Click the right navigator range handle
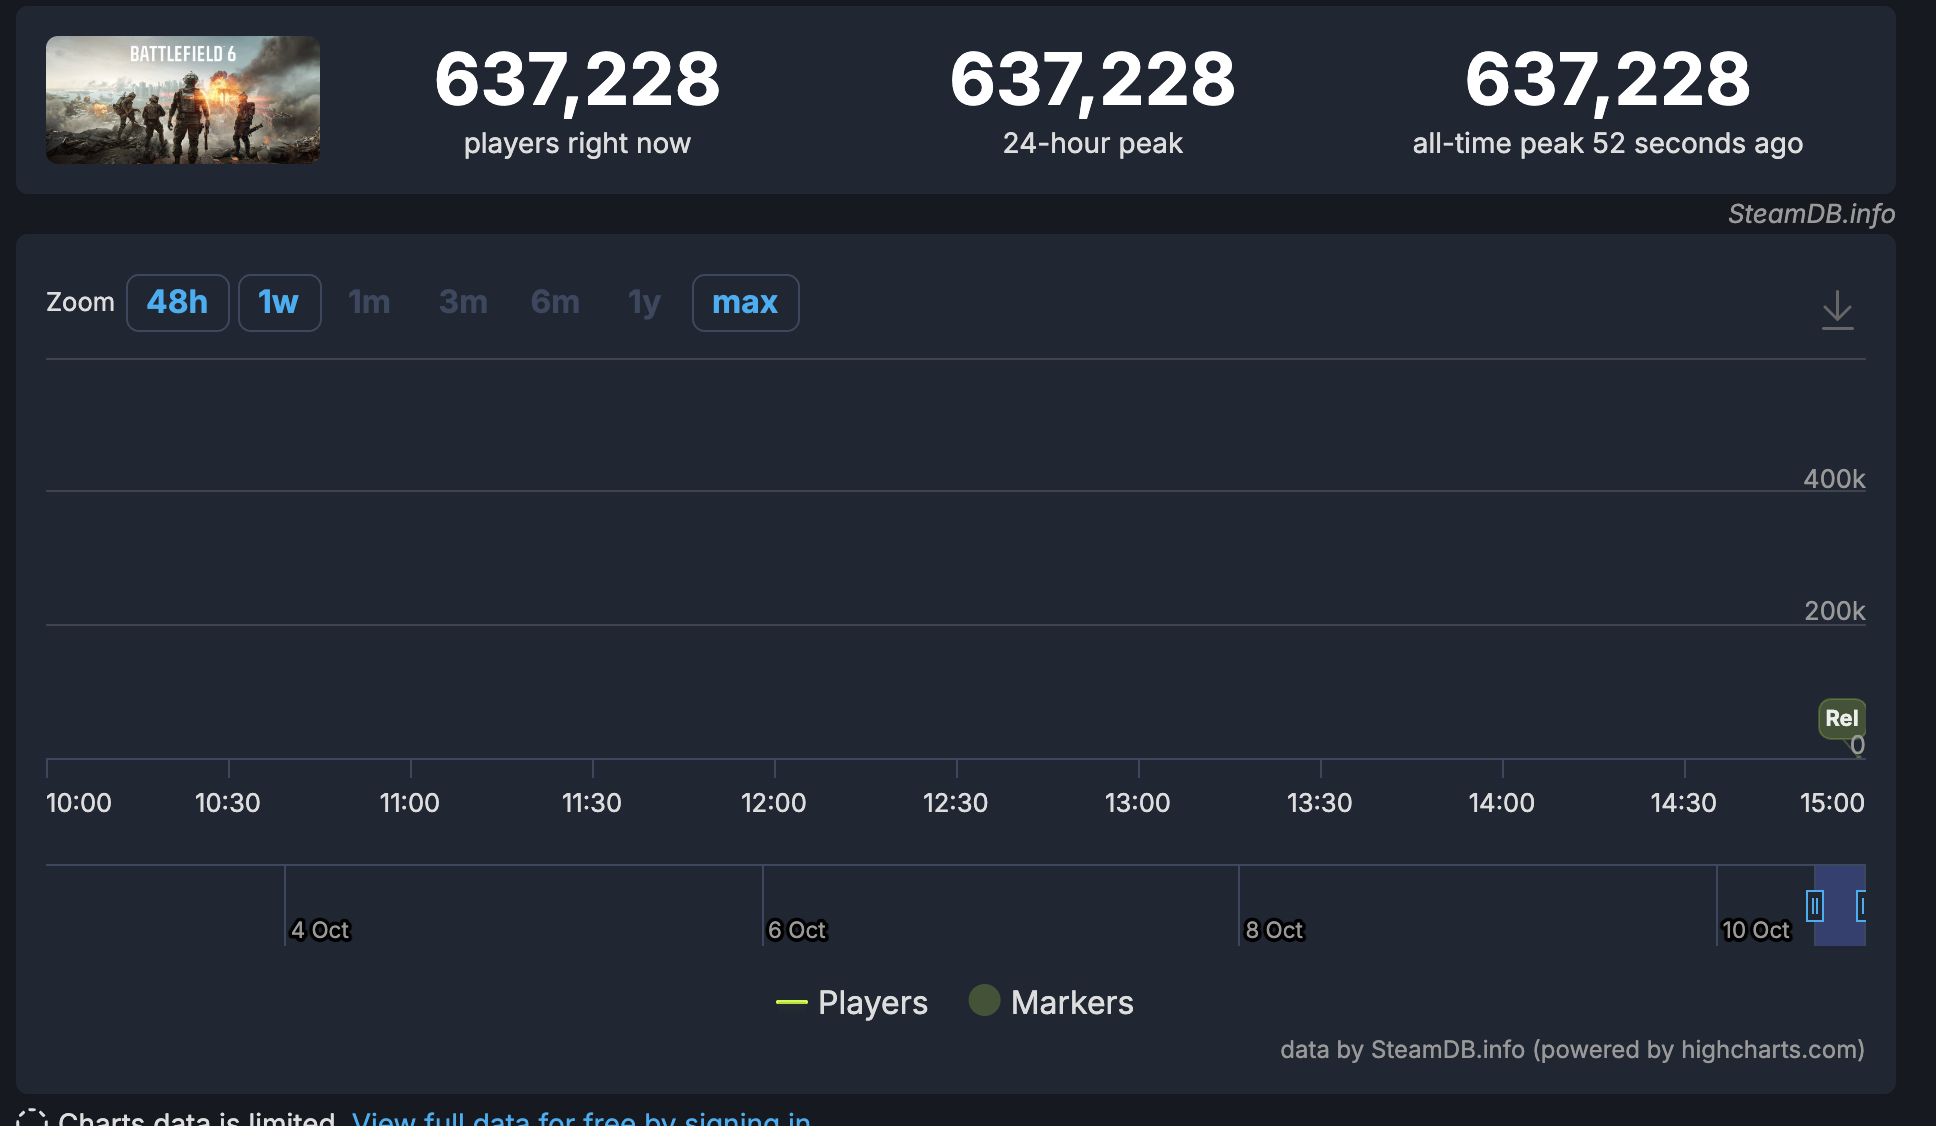Image resolution: width=1936 pixels, height=1126 pixels. (1861, 906)
